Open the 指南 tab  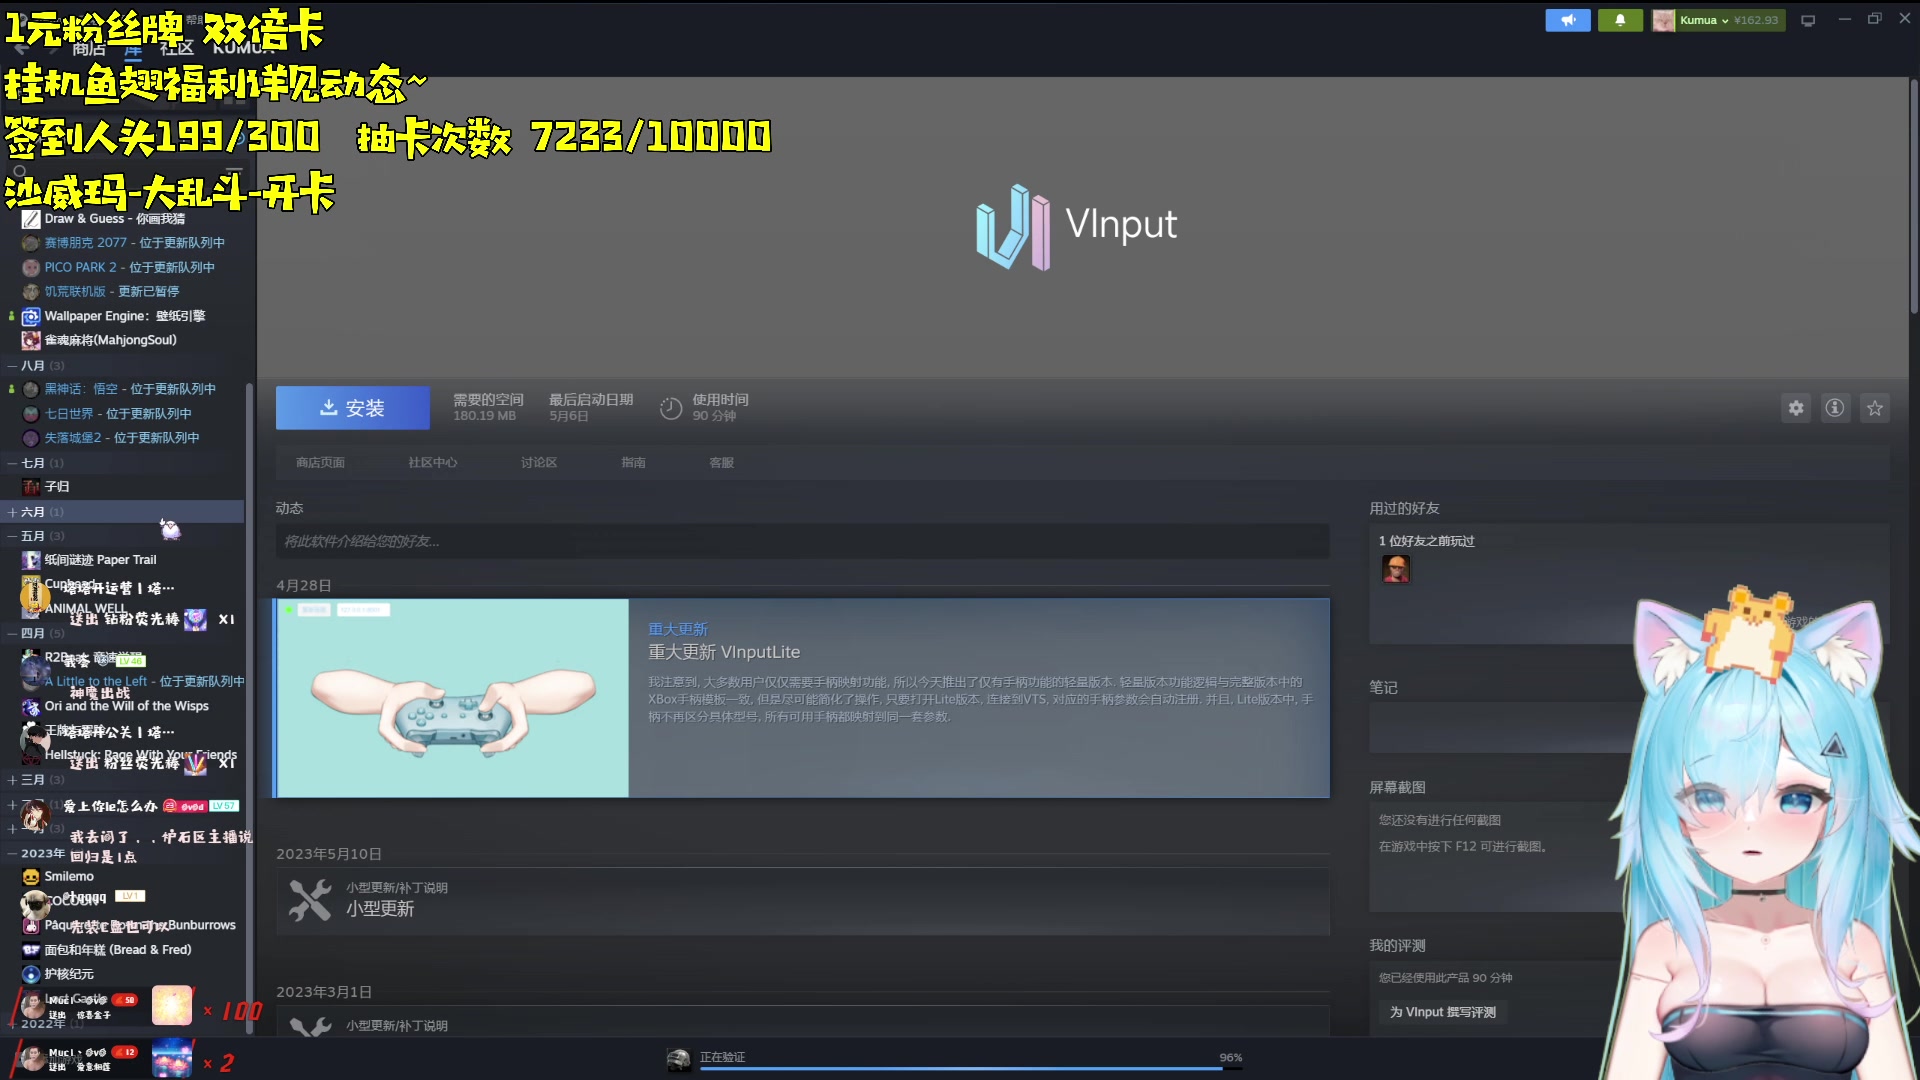tap(633, 462)
